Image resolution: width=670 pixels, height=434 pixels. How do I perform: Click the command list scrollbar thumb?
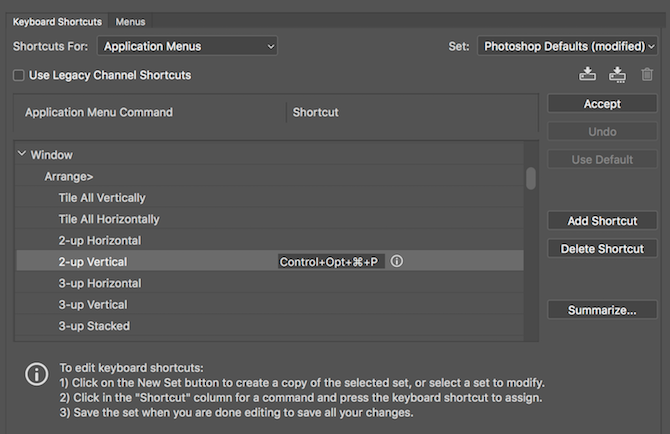click(531, 178)
